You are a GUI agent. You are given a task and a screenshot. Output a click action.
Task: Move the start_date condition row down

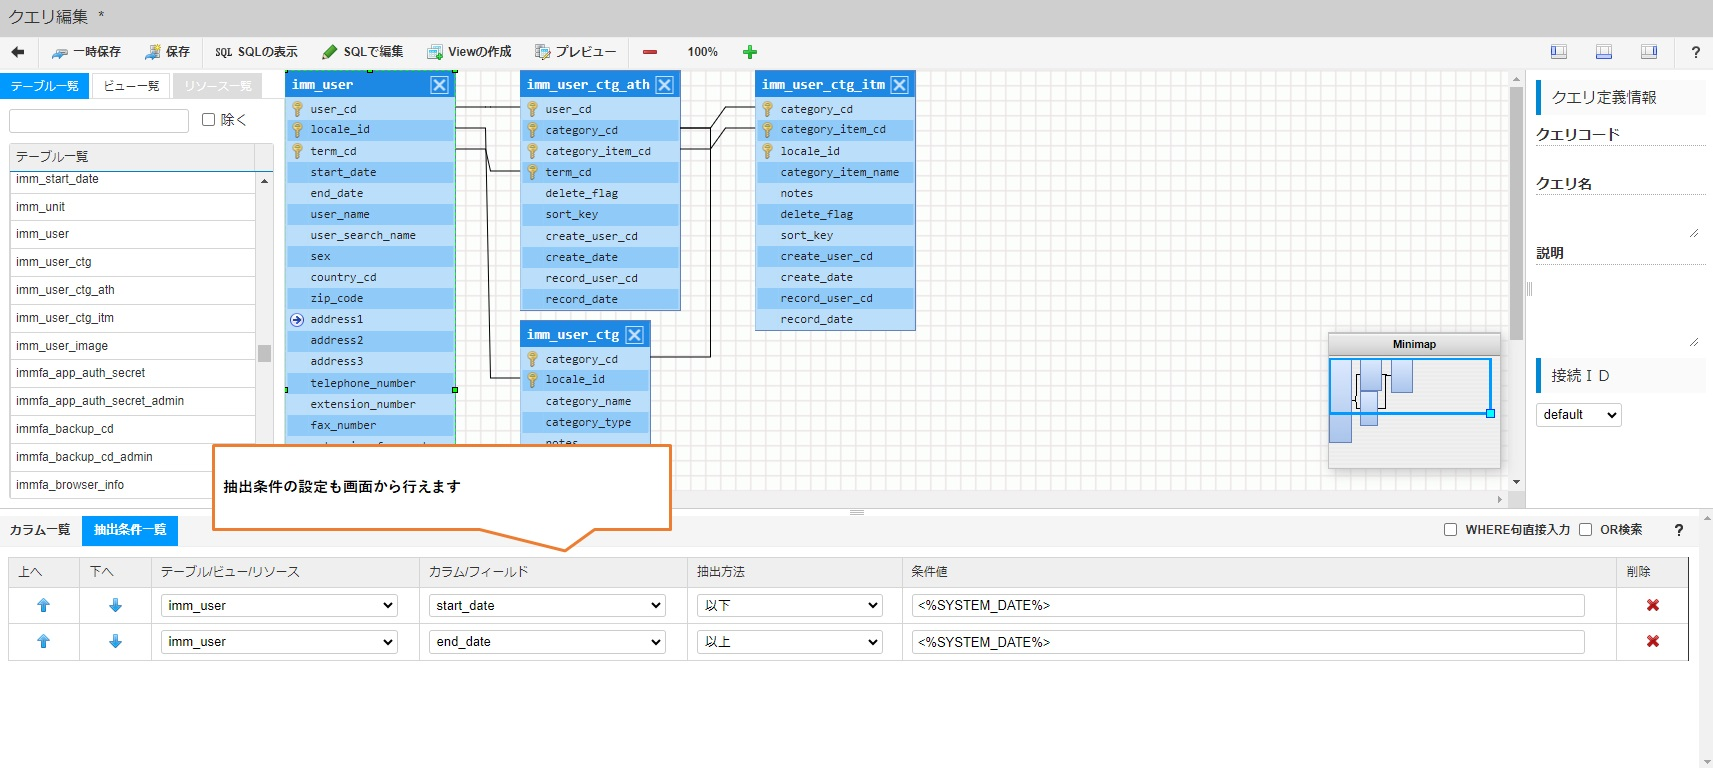(x=115, y=605)
